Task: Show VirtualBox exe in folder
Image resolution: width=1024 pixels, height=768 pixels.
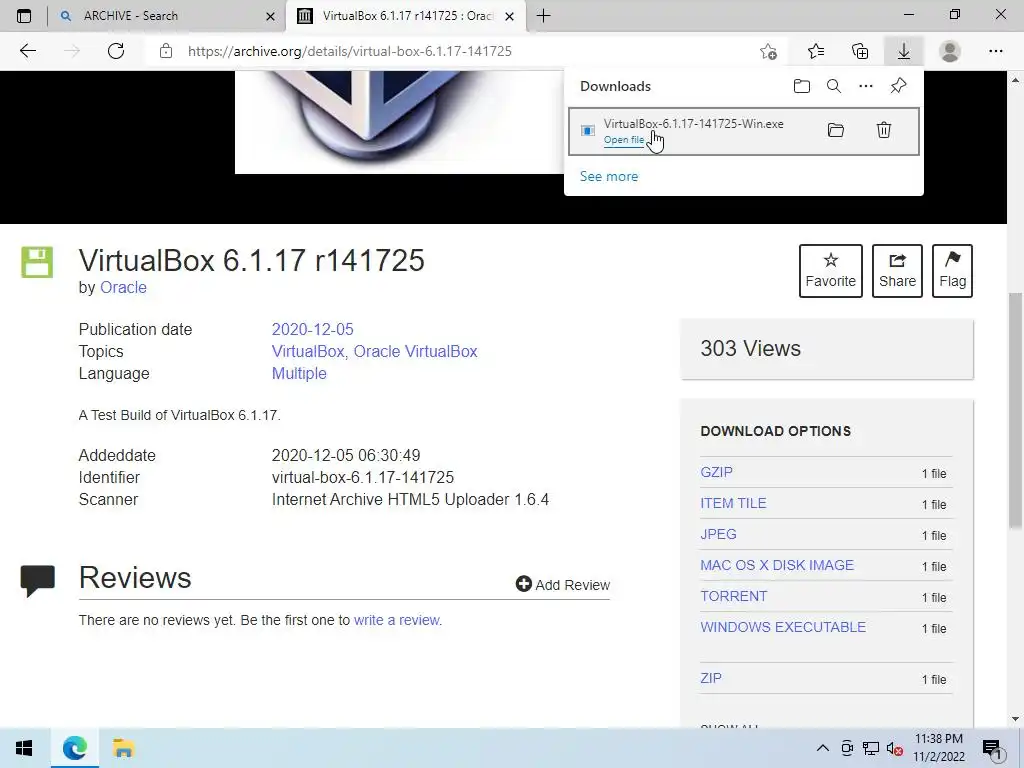Action: (836, 130)
